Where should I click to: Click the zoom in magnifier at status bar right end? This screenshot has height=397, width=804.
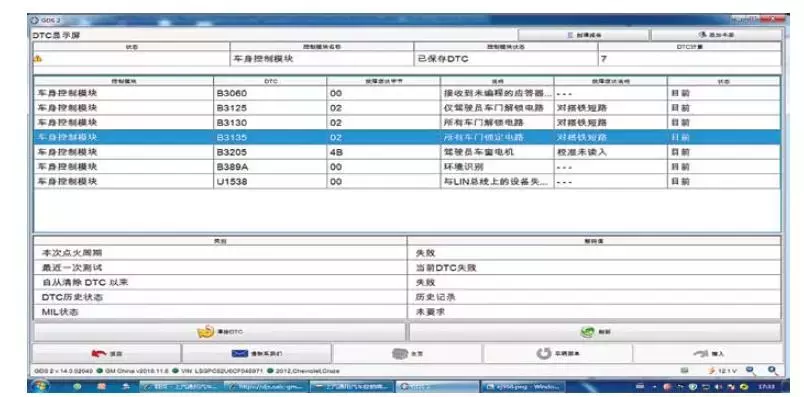coord(772,370)
